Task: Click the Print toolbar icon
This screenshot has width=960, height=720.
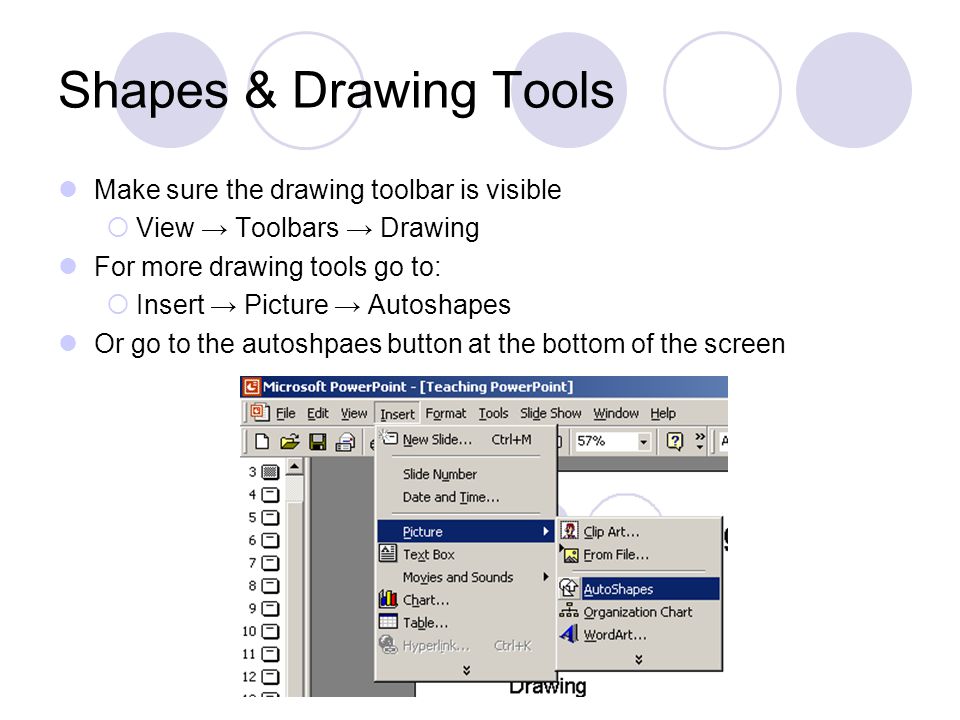Action: coord(346,441)
